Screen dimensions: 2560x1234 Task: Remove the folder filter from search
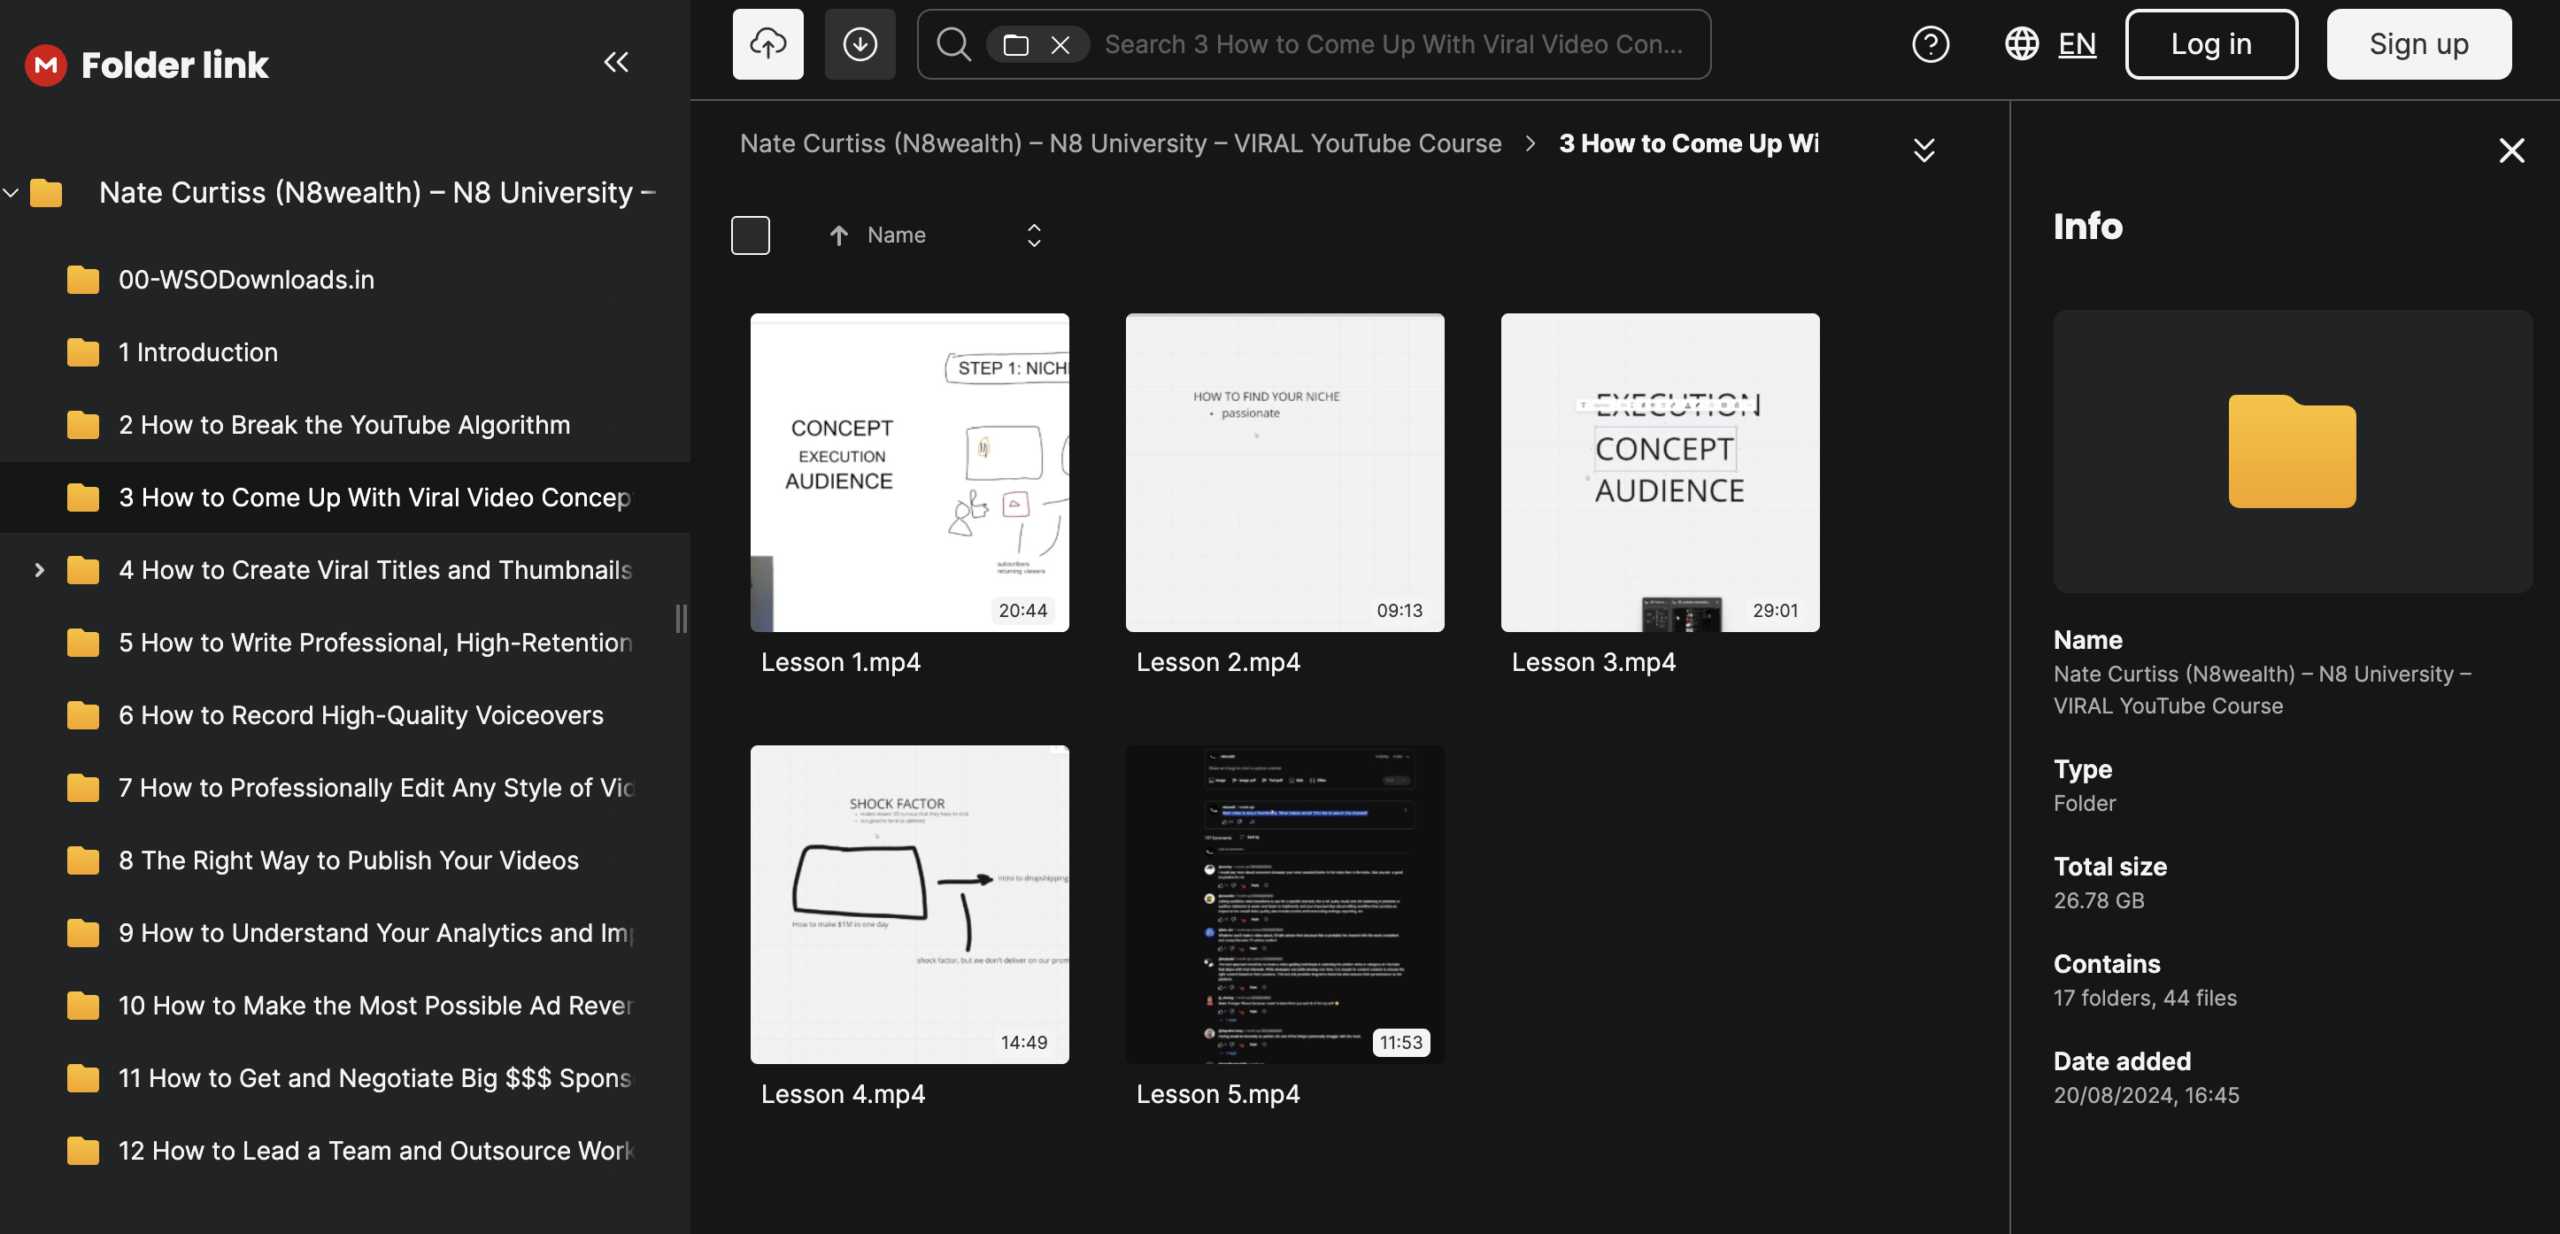1060,45
